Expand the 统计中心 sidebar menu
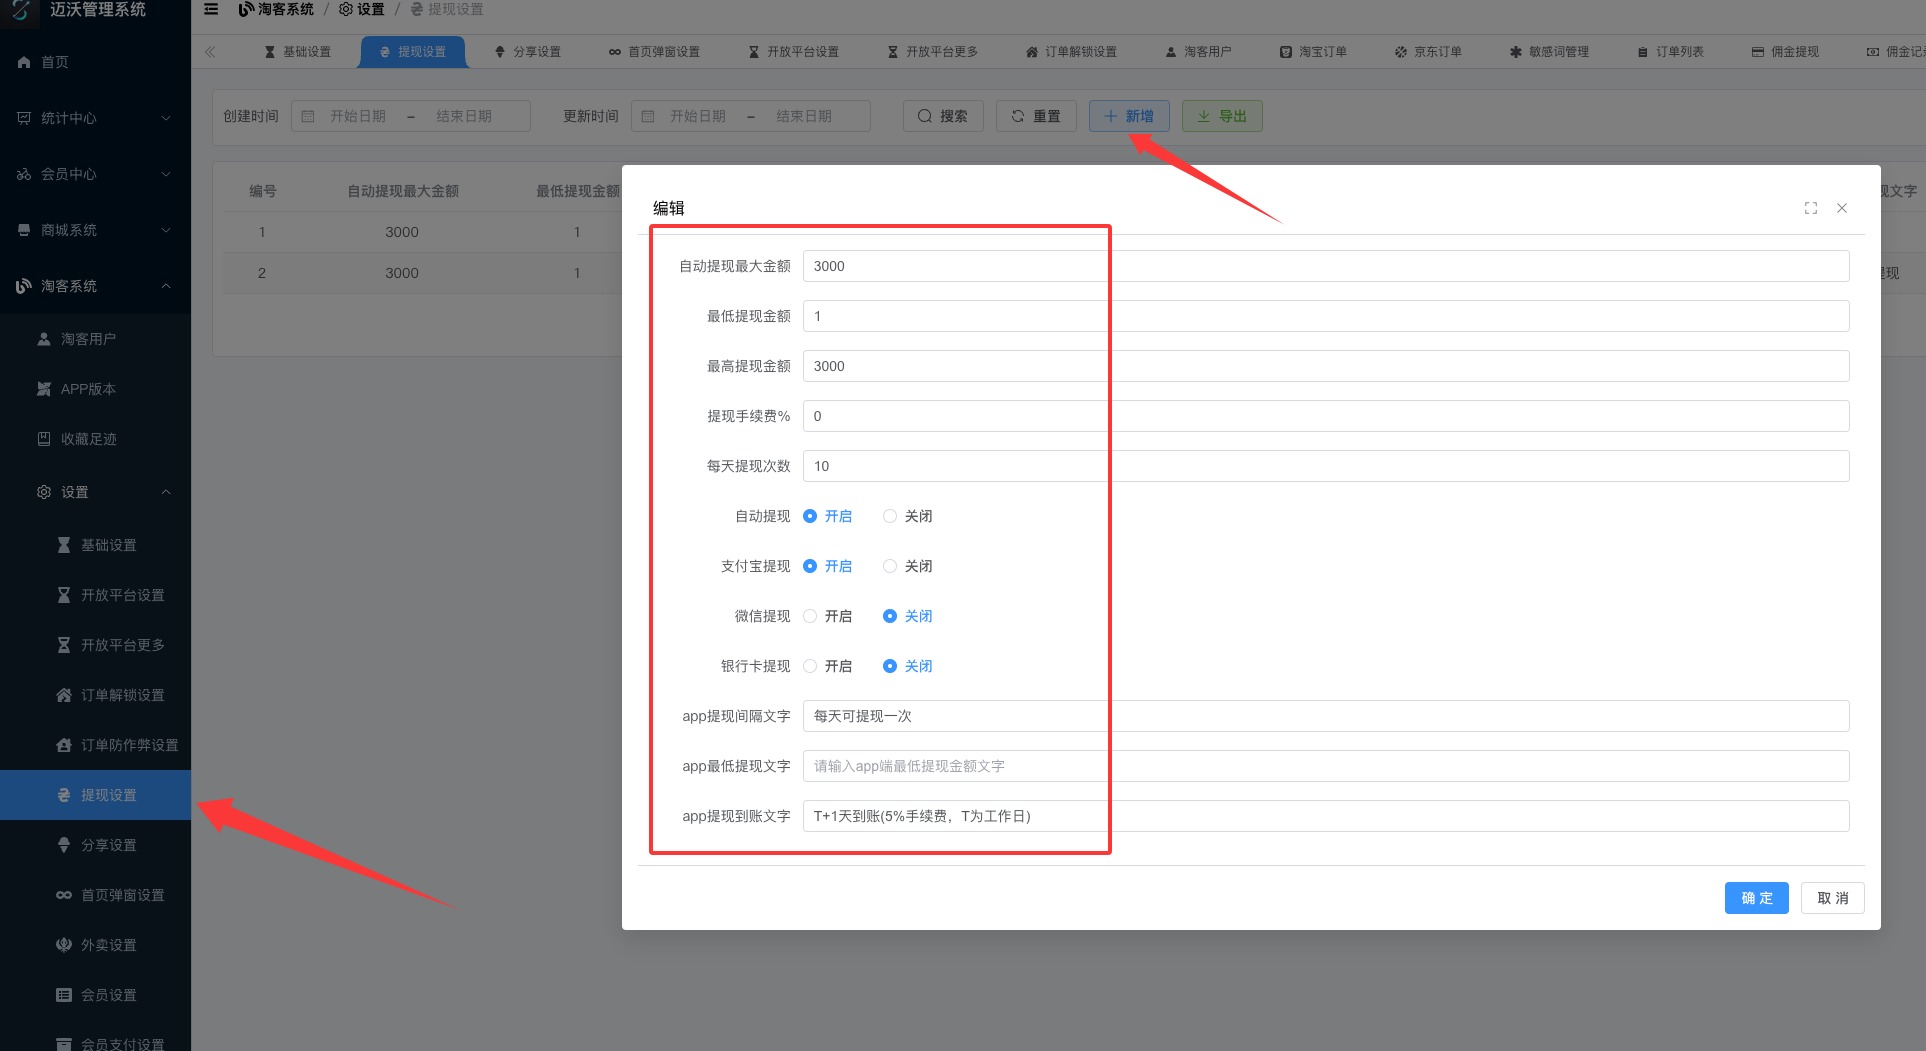 [x=95, y=118]
